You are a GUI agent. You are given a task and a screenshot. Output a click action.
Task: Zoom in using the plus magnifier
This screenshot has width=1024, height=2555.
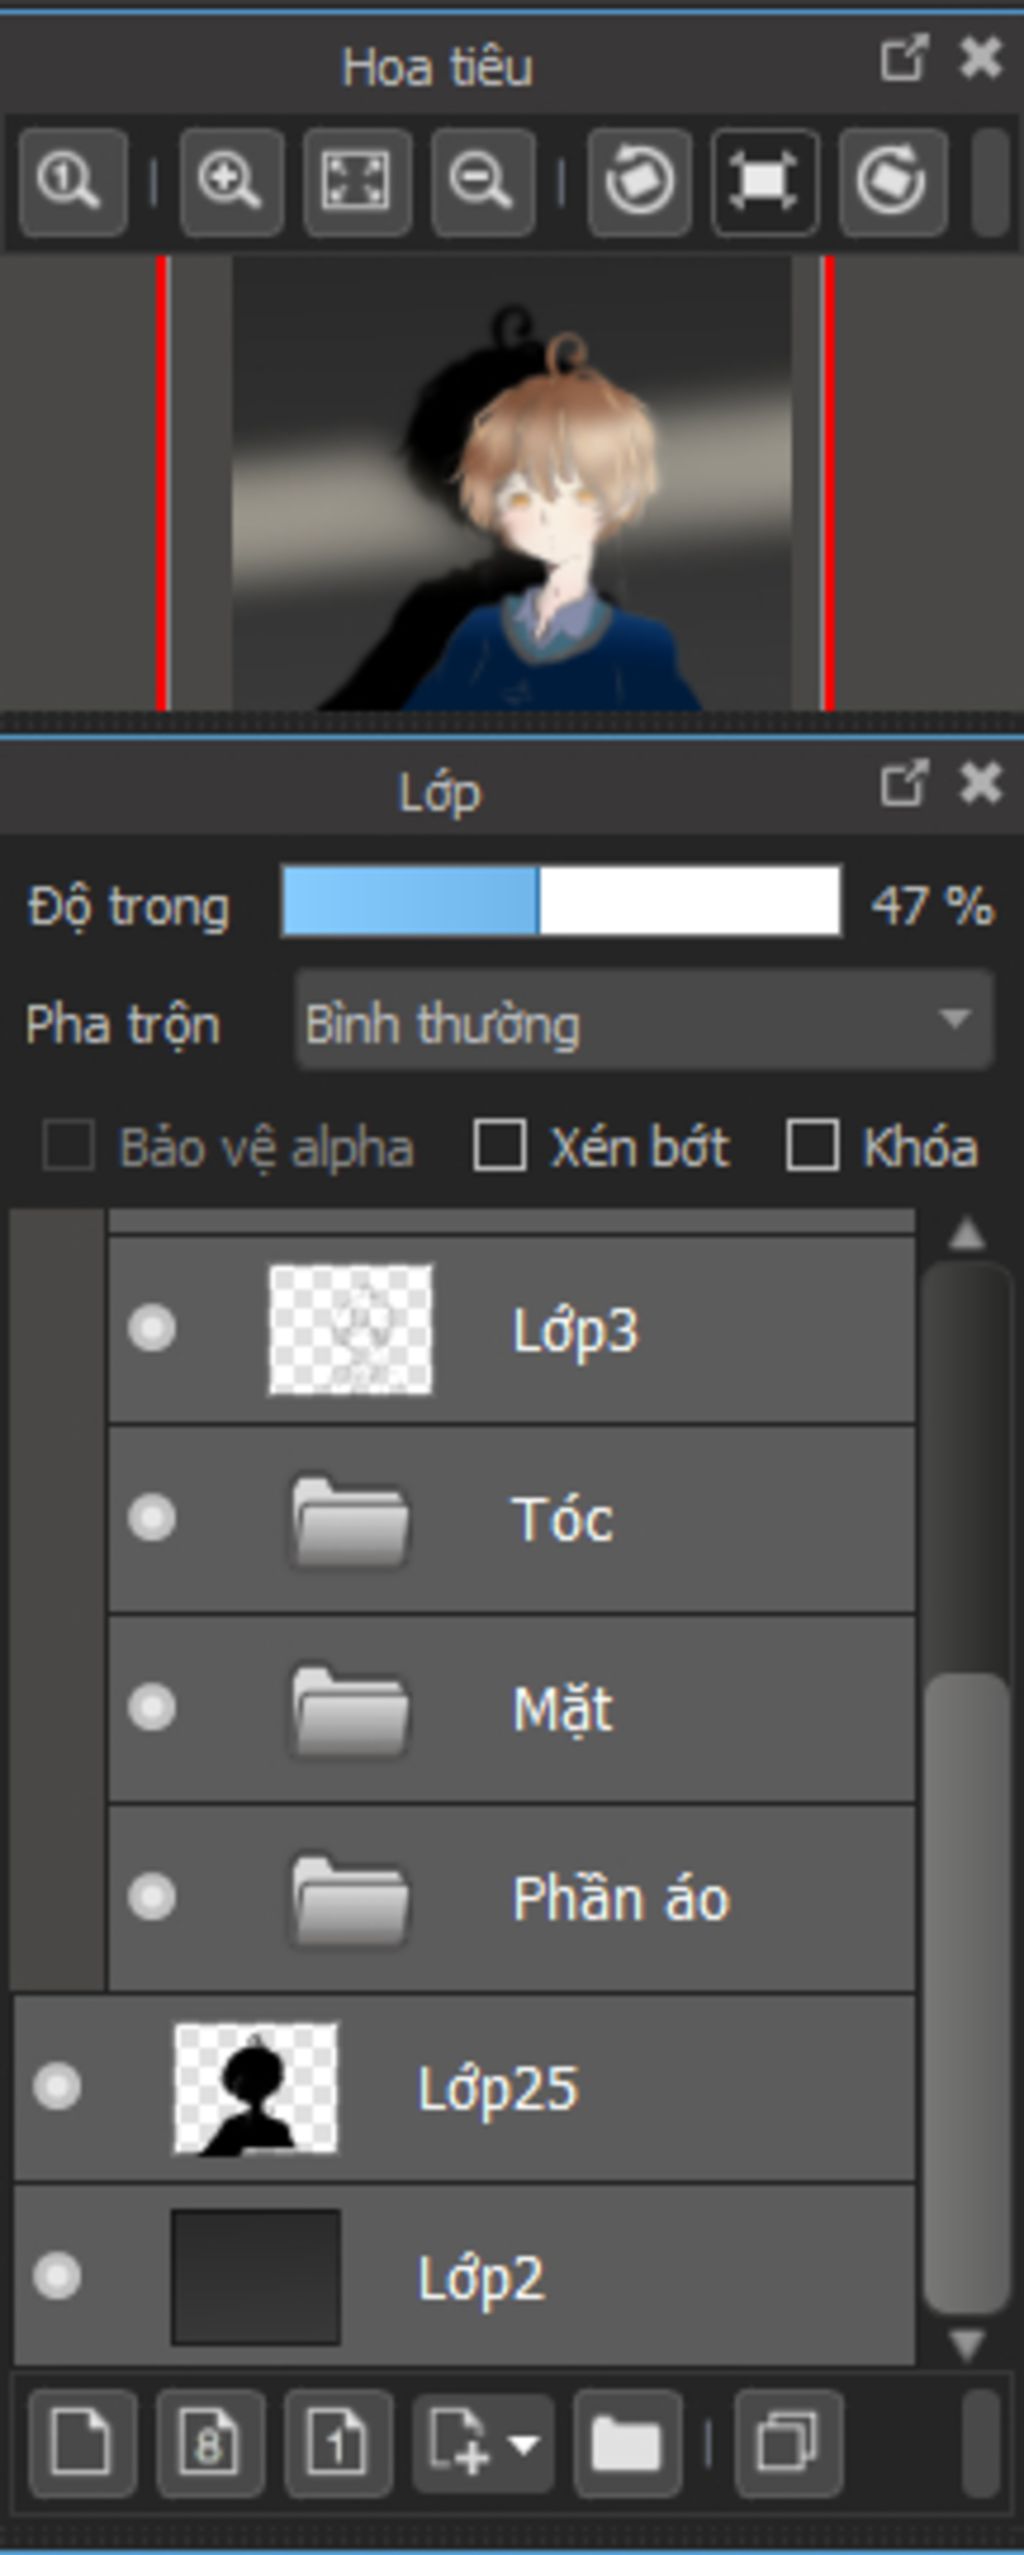click(x=231, y=182)
